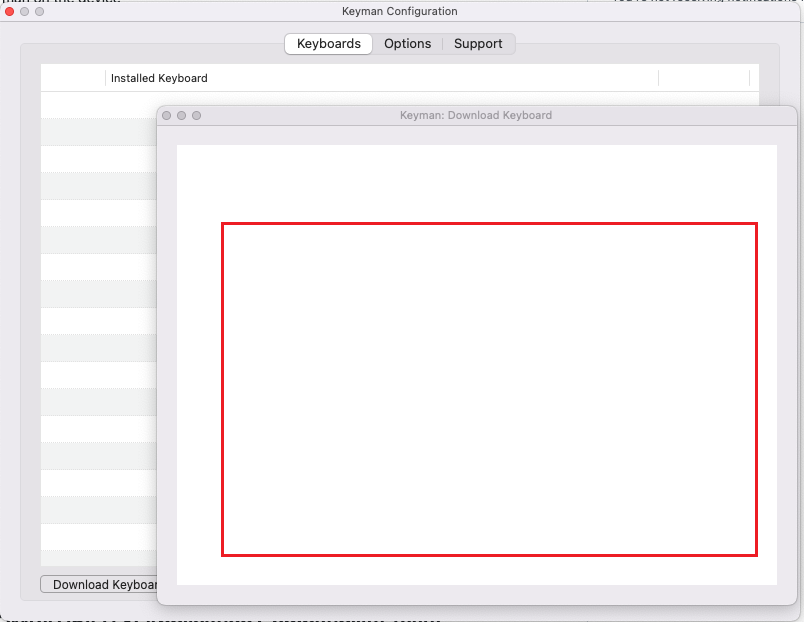Switch to the Keyboards tab
The height and width of the screenshot is (622, 804).
pyautogui.click(x=329, y=44)
